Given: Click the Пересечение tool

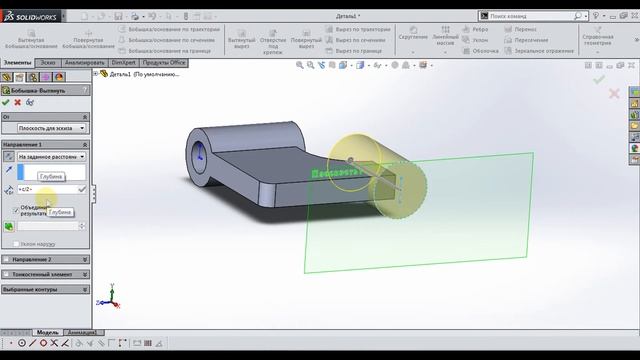Looking at the screenshot, I should [526, 40].
